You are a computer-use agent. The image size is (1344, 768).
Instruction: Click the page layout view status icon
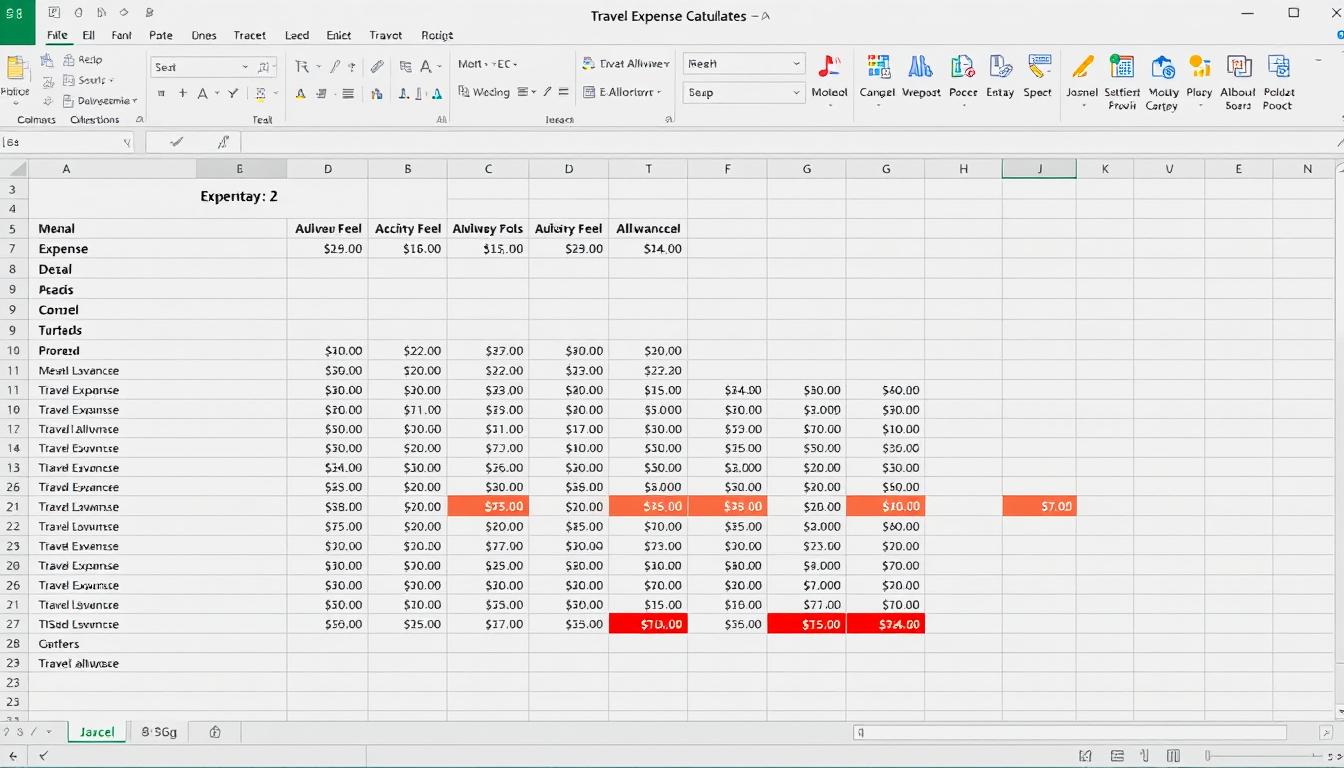pyautogui.click(x=1117, y=757)
